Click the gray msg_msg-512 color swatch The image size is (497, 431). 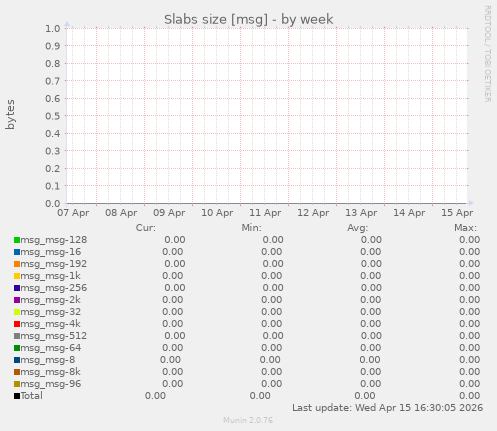[17, 336]
